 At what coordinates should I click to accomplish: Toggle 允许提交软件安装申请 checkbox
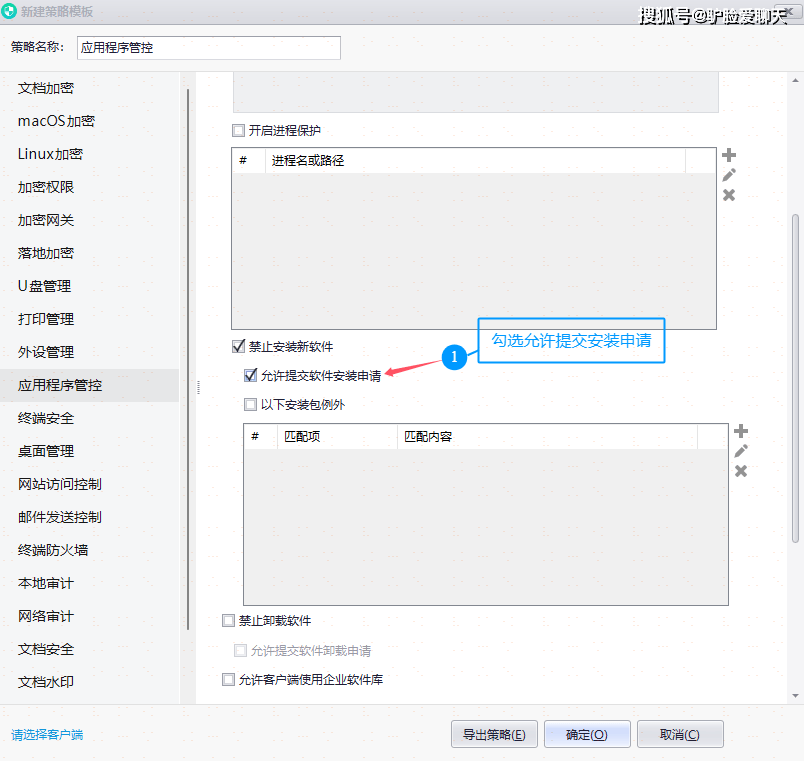point(250,375)
